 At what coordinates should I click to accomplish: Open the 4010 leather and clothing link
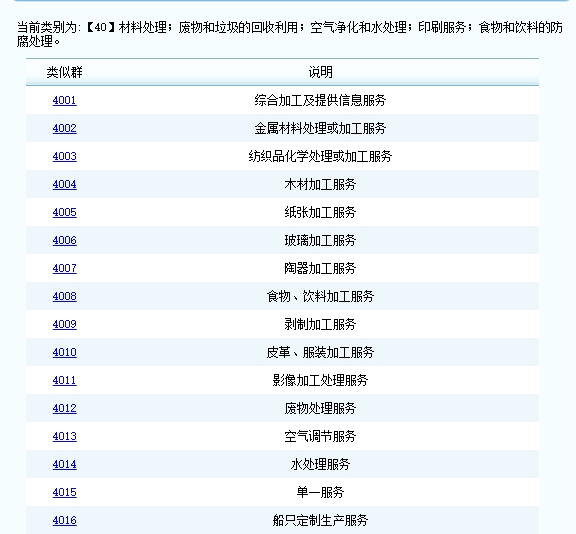[x=64, y=352]
